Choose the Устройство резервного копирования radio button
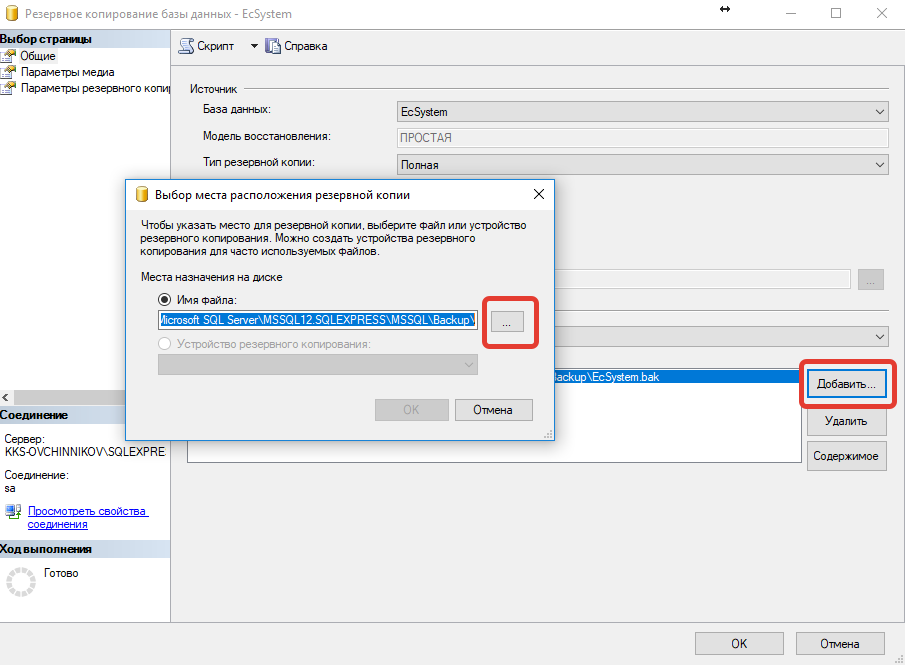 (164, 343)
